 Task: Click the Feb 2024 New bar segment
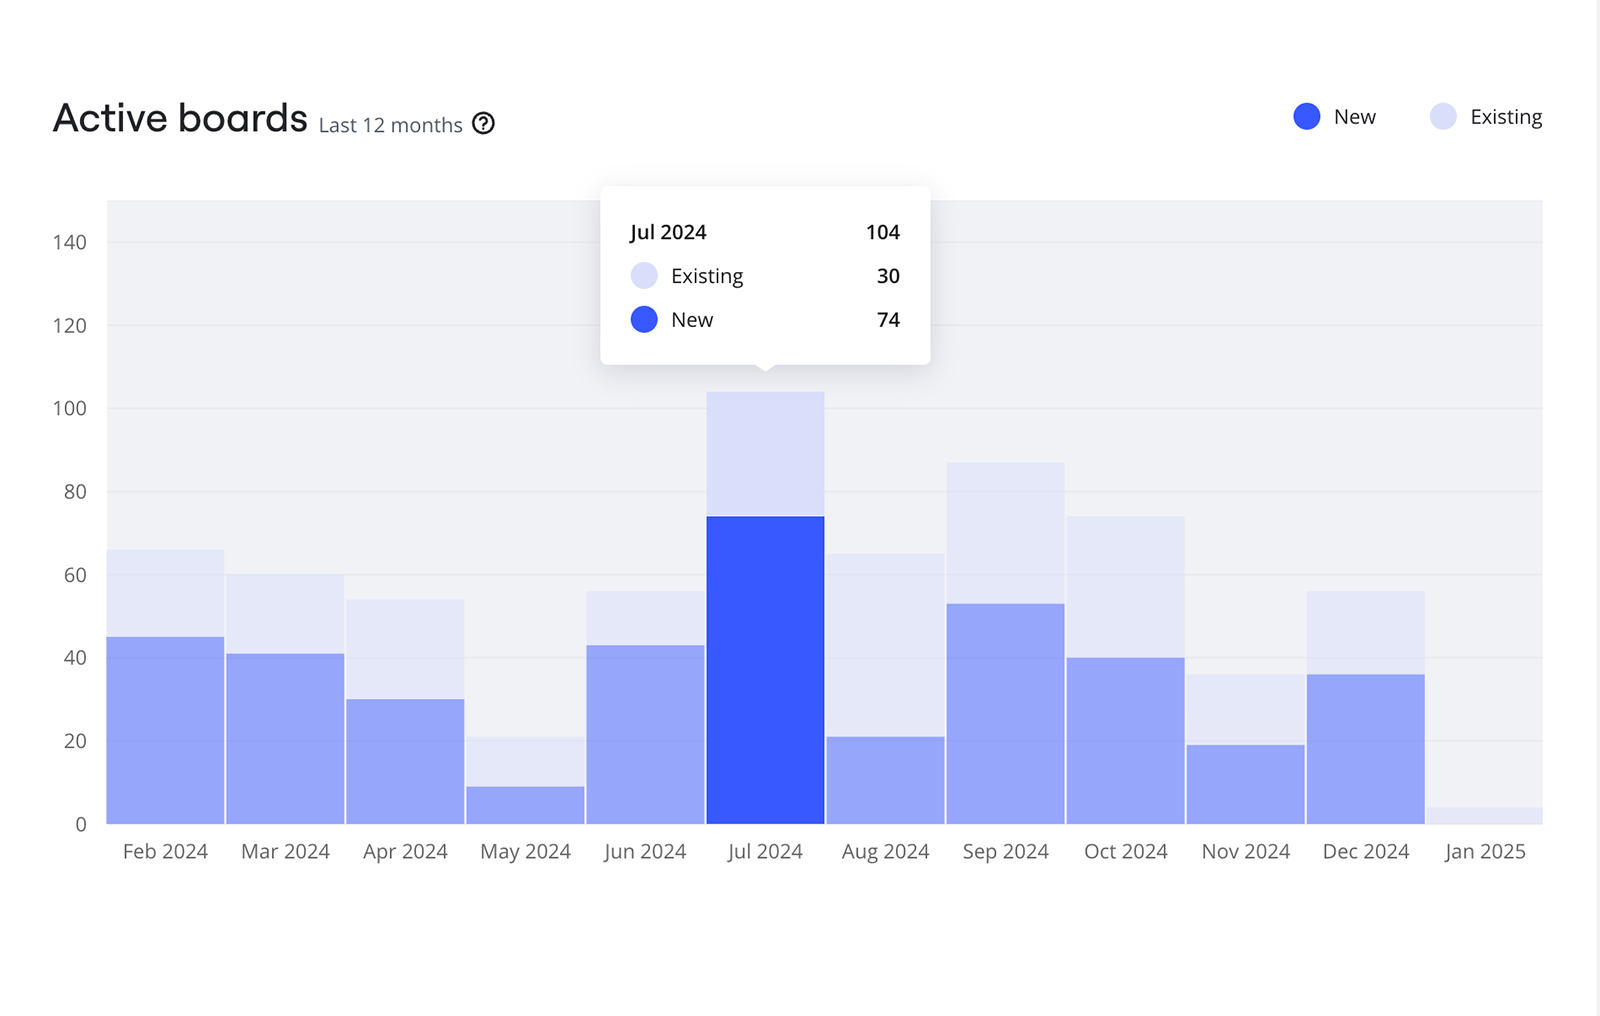point(165,730)
